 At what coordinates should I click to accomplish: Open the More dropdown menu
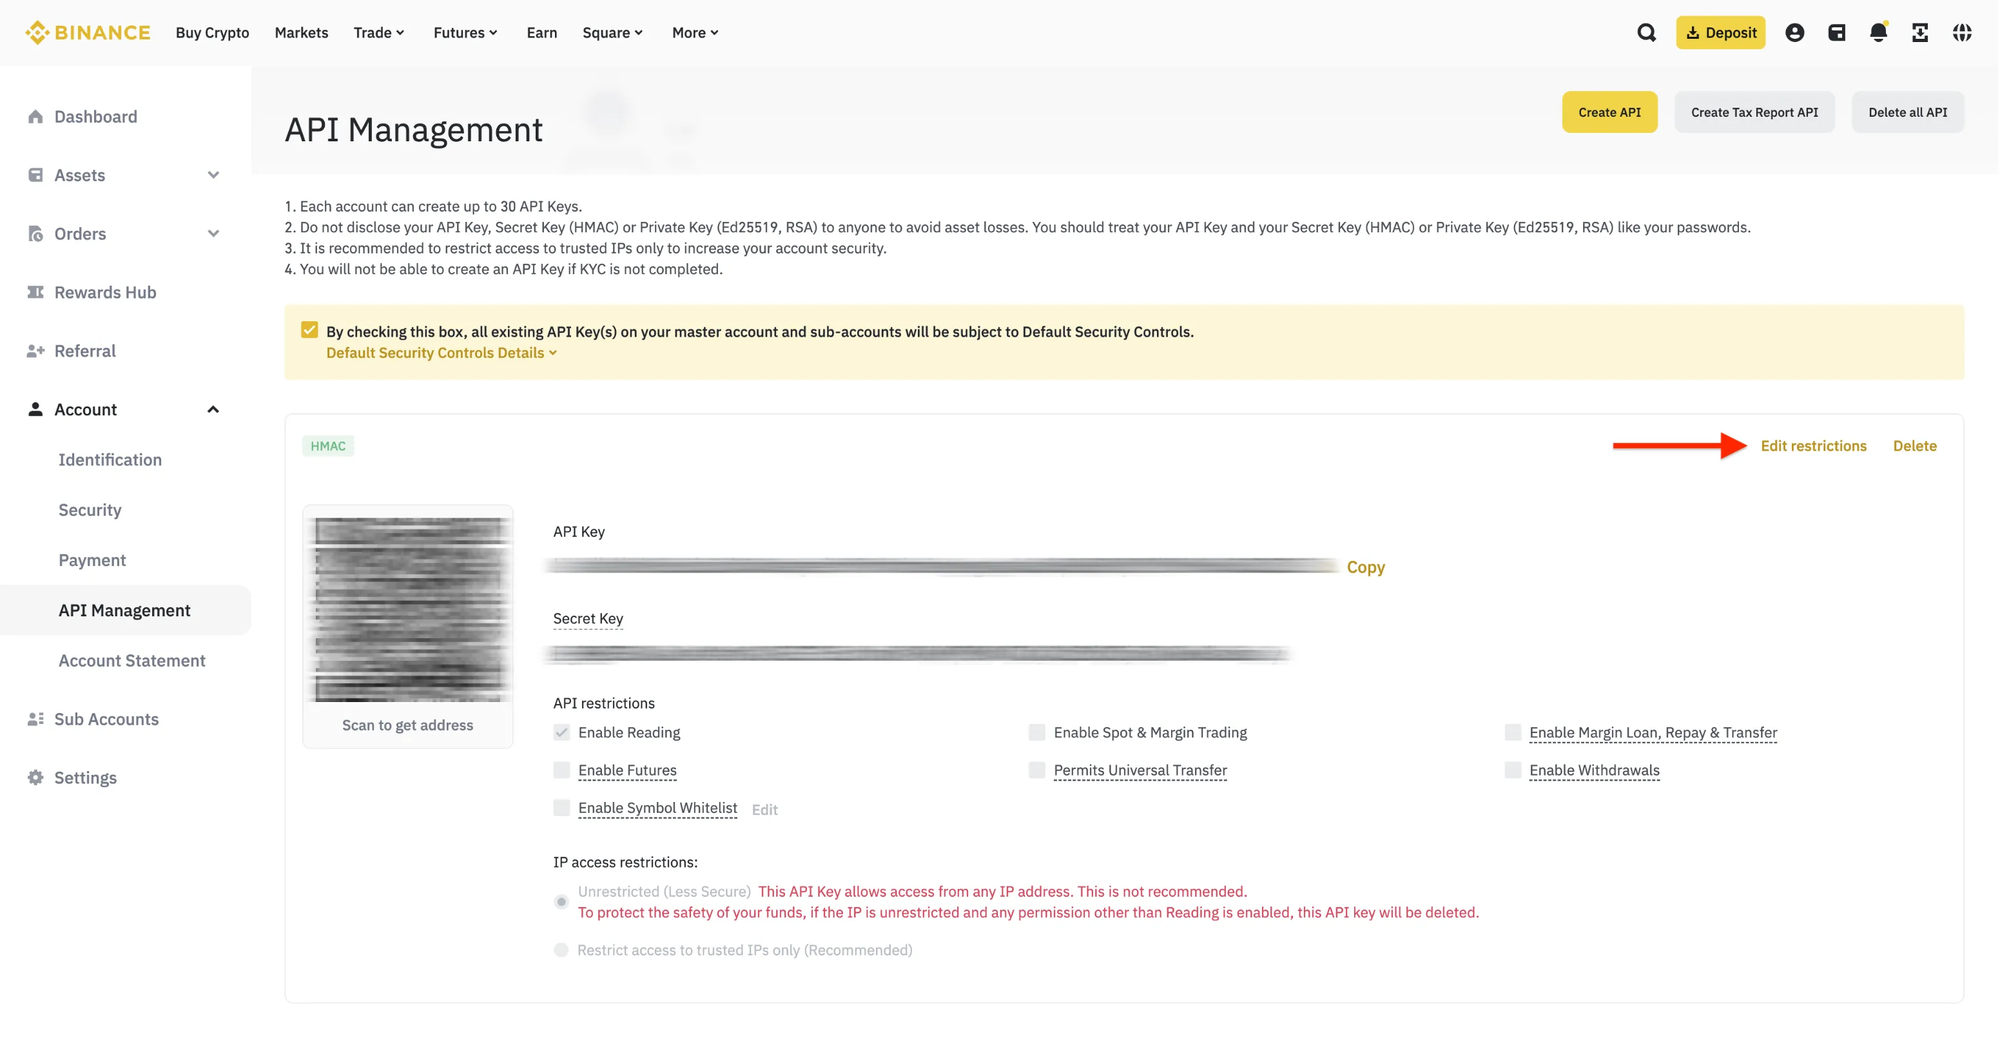(695, 33)
